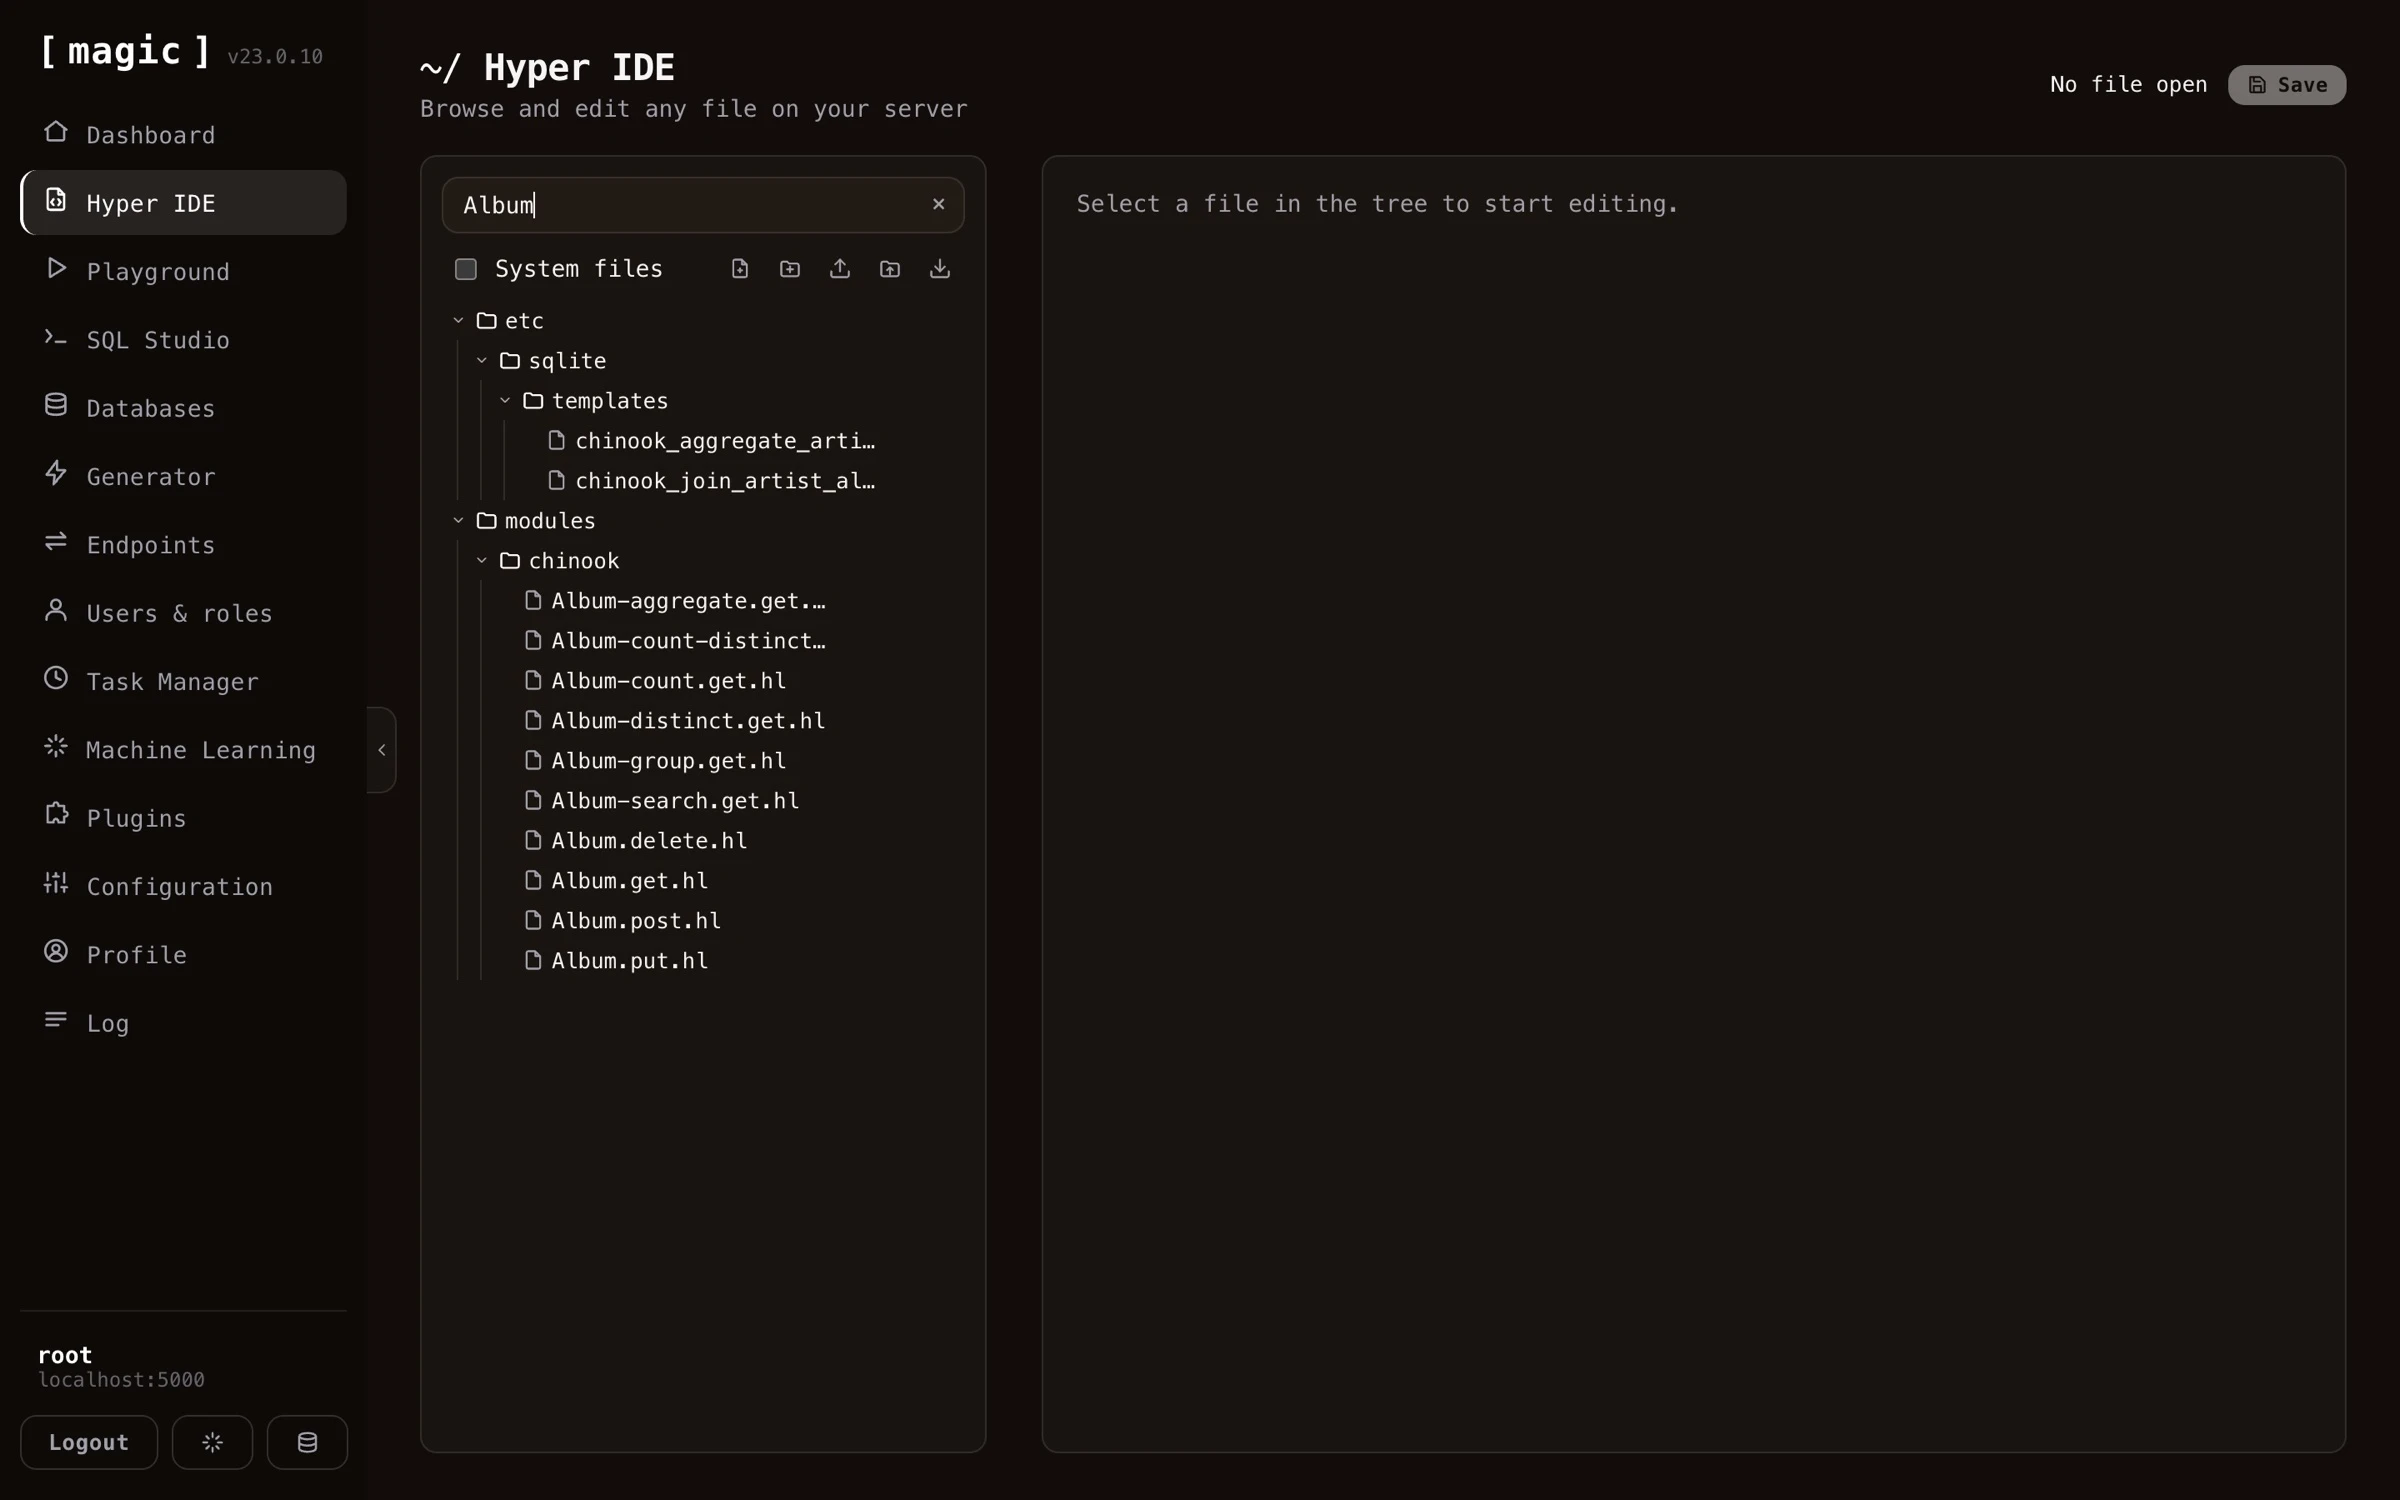Collapse the templates folder
The height and width of the screenshot is (1500, 2400).
click(x=505, y=401)
